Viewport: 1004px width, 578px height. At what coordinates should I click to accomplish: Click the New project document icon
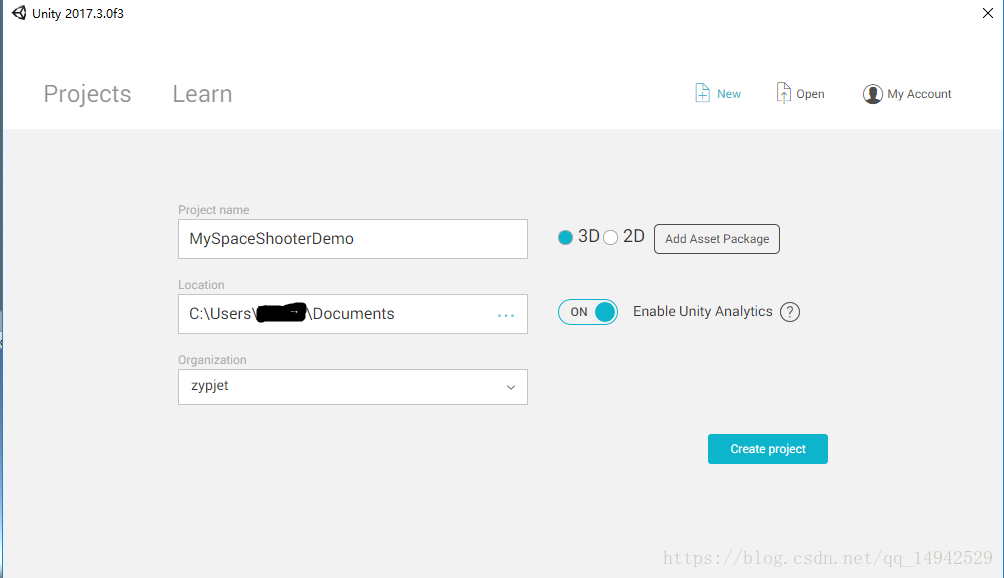point(702,93)
